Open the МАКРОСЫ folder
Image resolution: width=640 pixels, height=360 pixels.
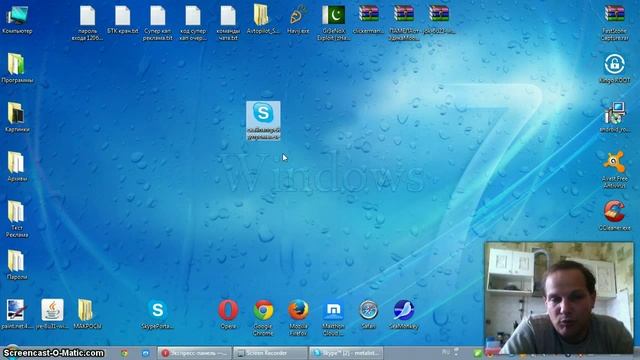(87, 314)
